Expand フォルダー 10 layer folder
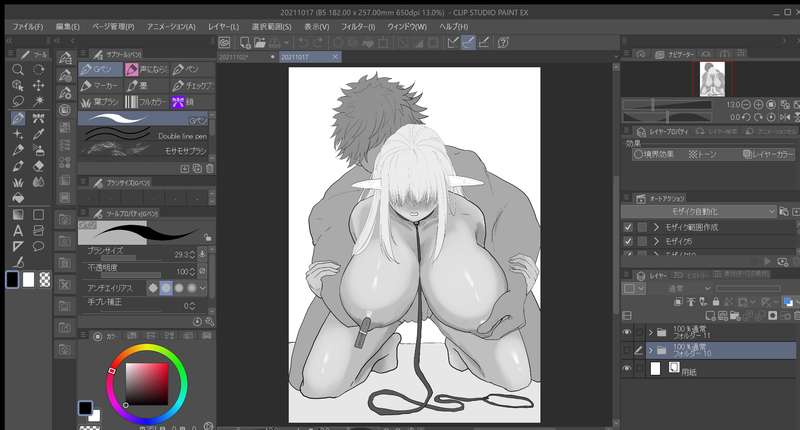Screen dimensions: 800x430 click(651, 350)
